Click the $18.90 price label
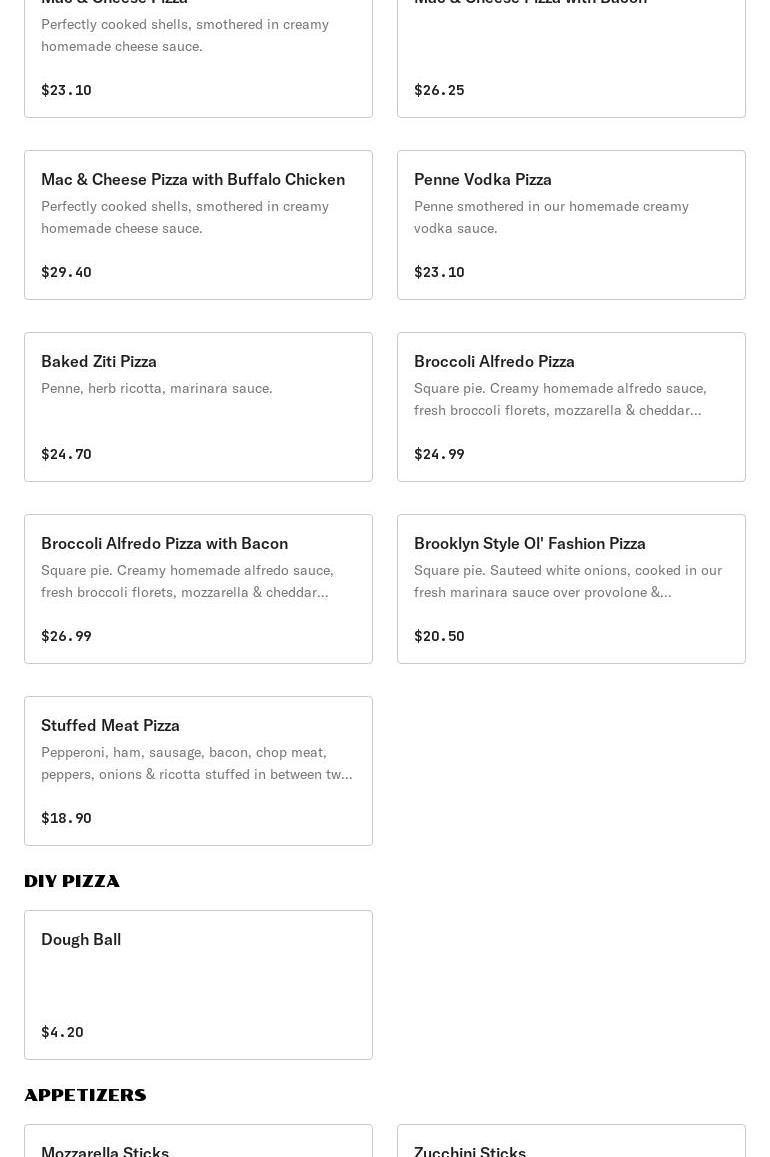 point(66,818)
